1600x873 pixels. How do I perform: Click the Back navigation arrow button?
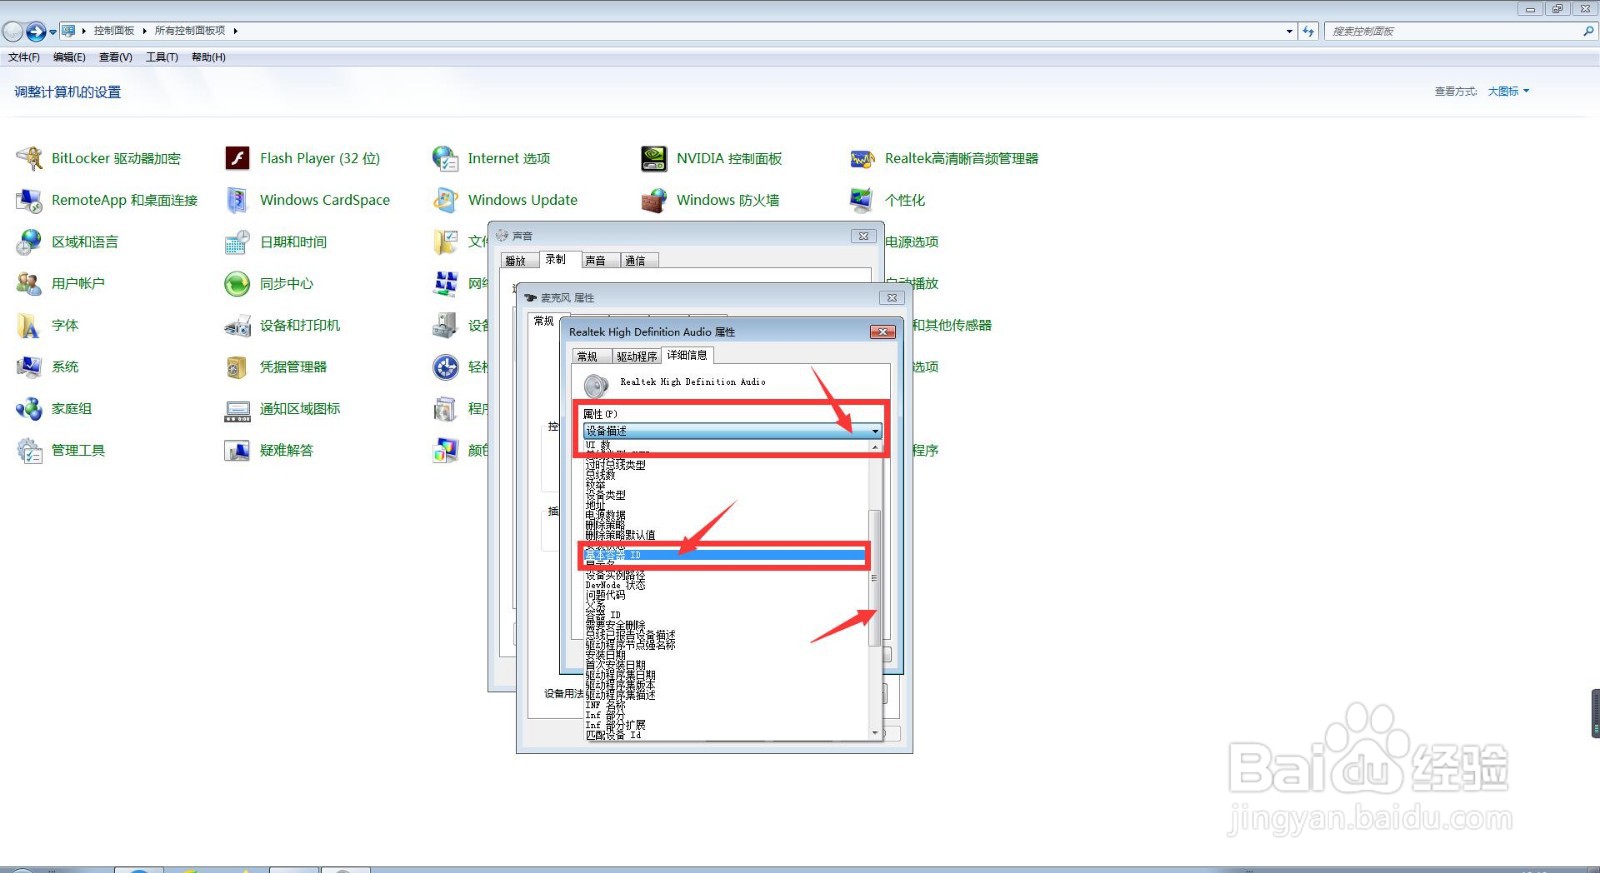click(x=13, y=31)
